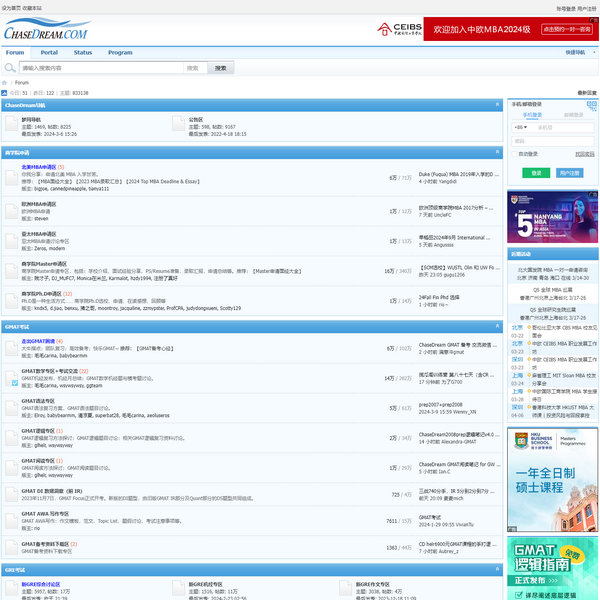
Task: Click the search magnifier icon
Action: (11, 68)
